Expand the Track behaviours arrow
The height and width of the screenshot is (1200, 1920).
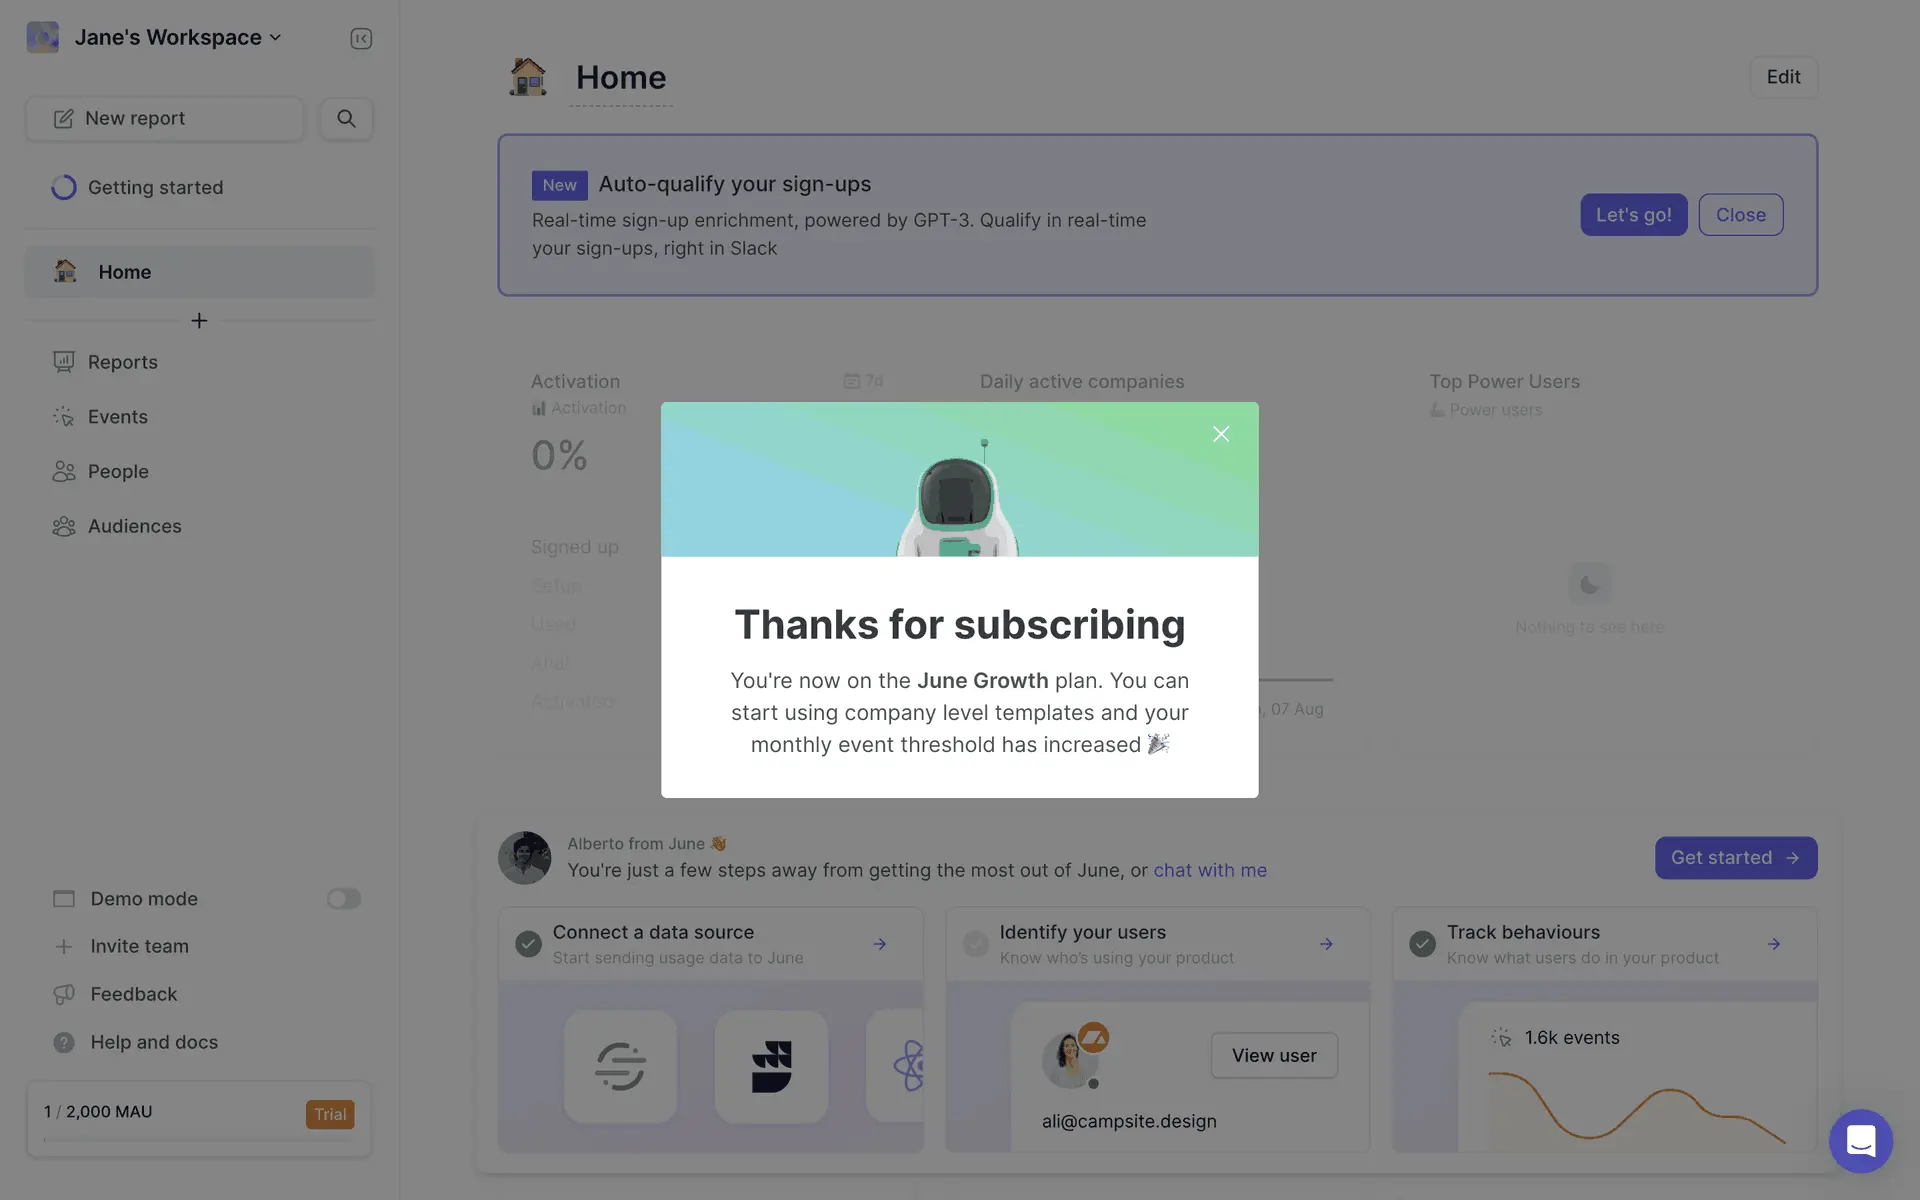click(x=1773, y=944)
